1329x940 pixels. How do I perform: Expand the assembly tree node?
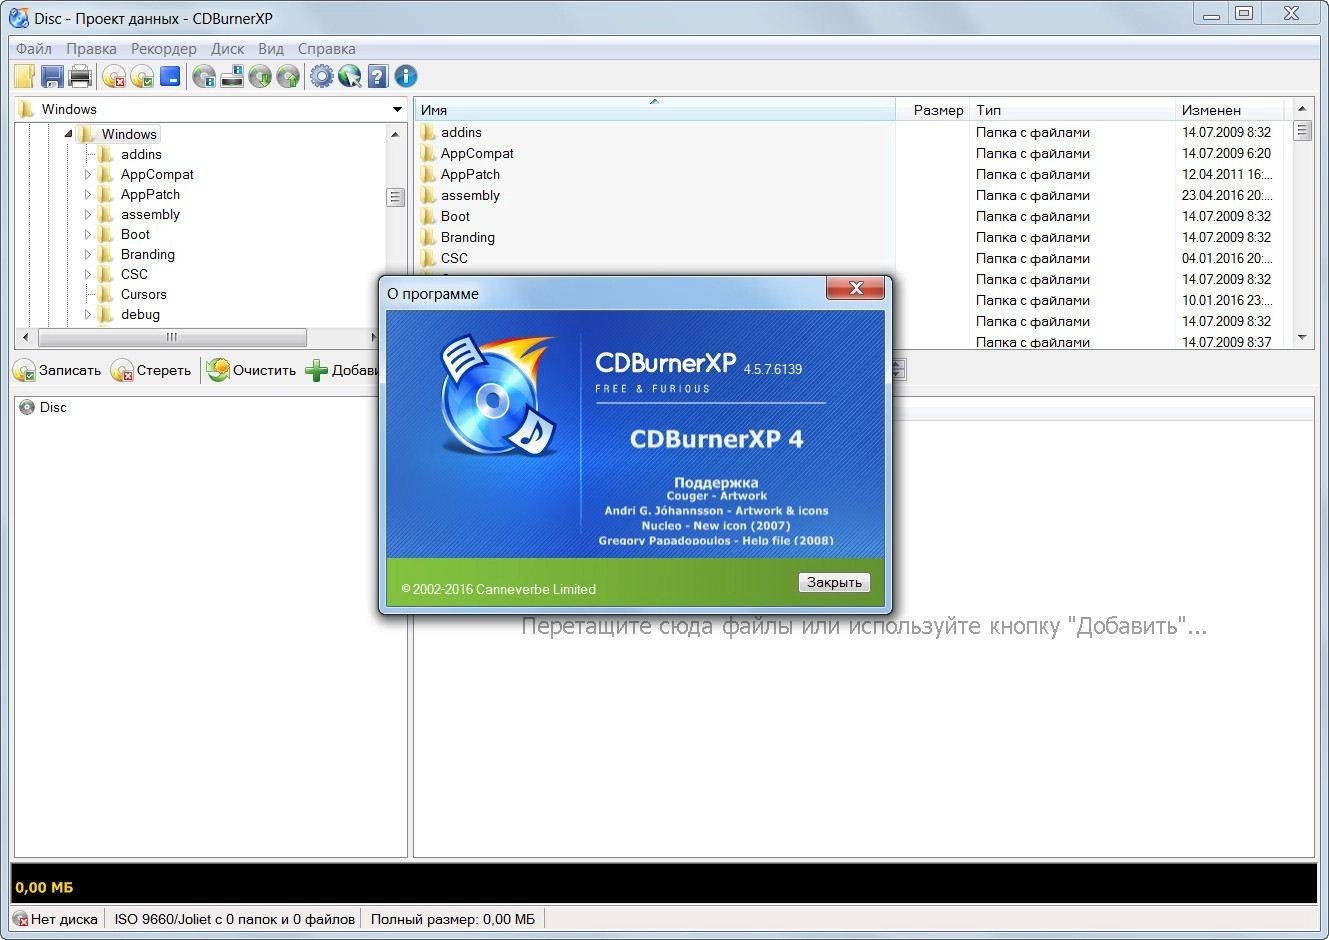tap(88, 214)
